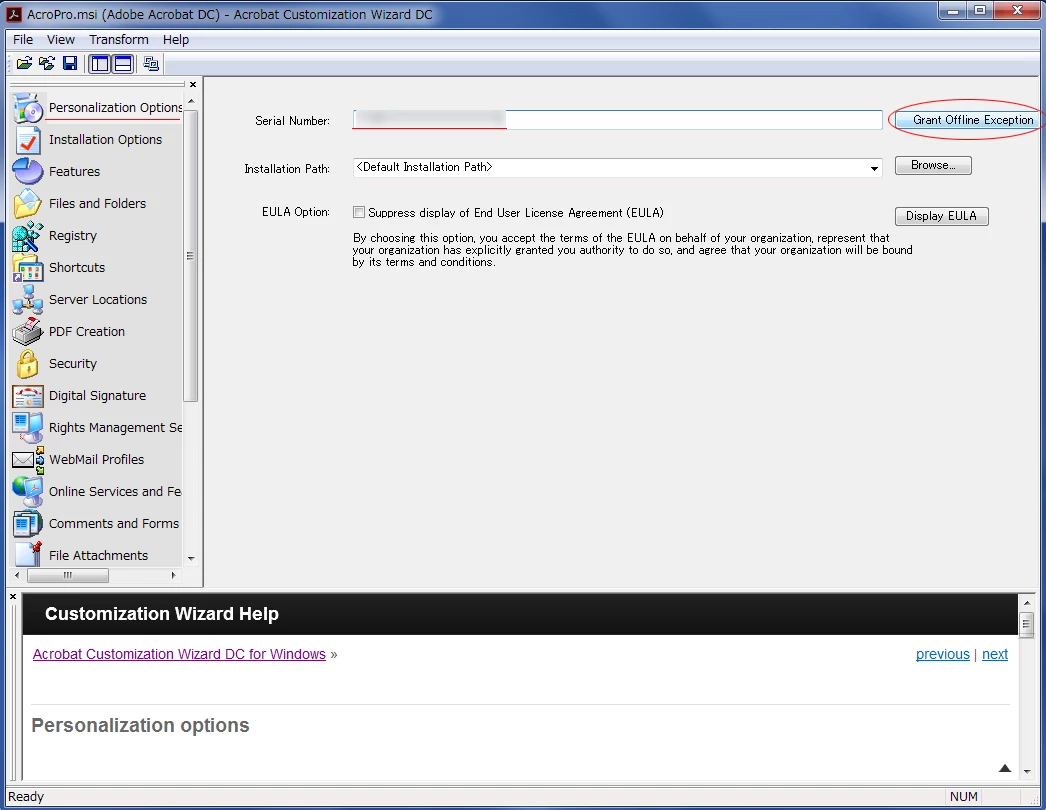
Task: Click sidebar vertical scrollbar up arrow
Action: [x=191, y=101]
